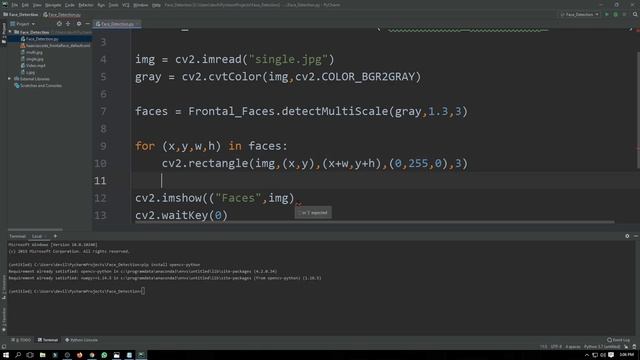This screenshot has height=360, width=640.
Task: Collapse the Face_Detection project root folder
Action: pyautogui.click(x=10, y=32)
